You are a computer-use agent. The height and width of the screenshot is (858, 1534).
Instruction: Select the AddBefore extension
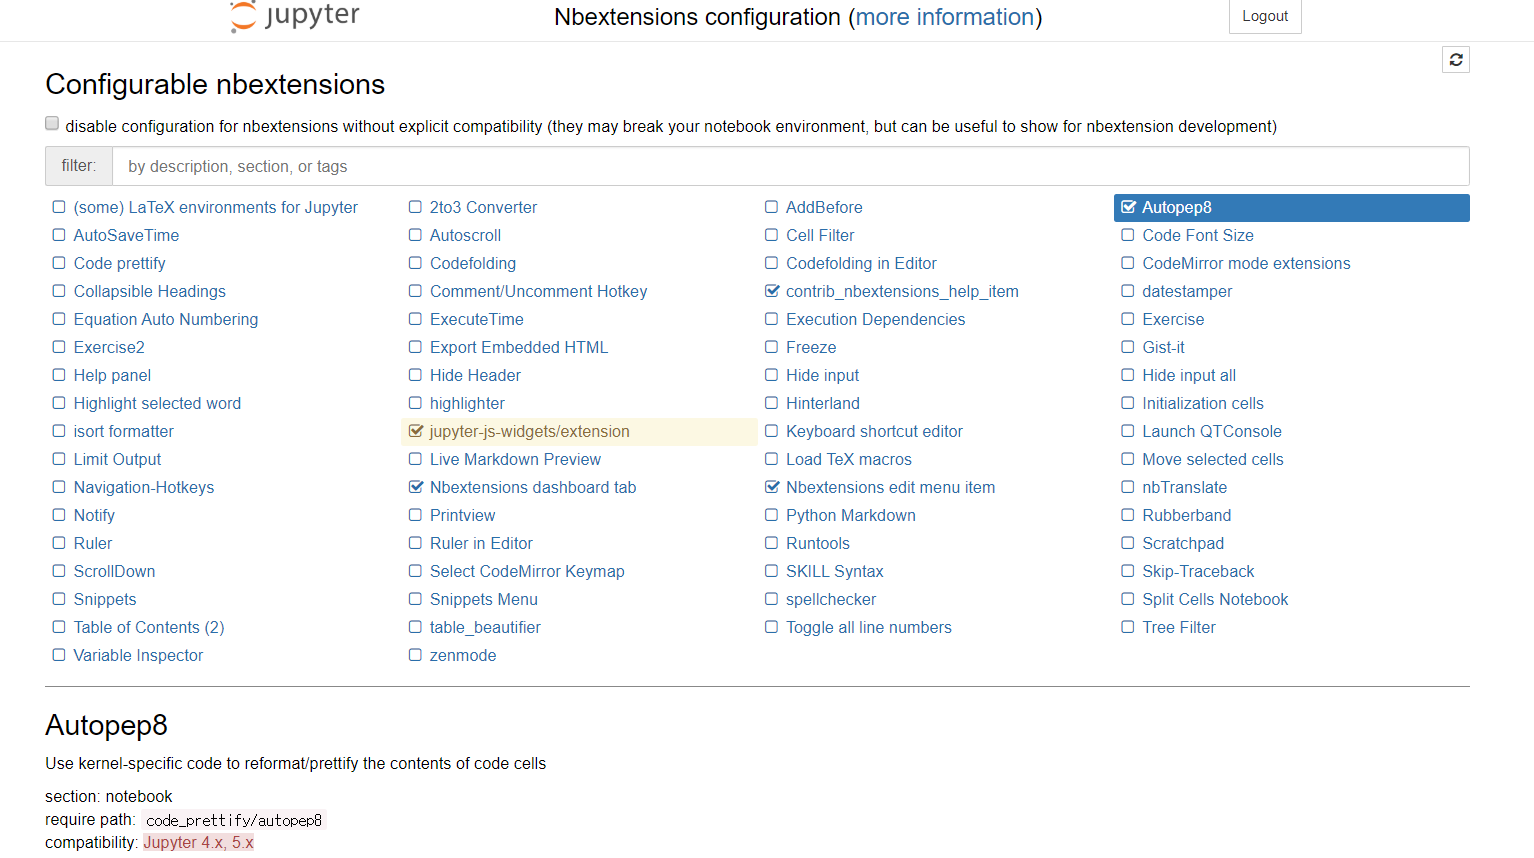(x=824, y=207)
